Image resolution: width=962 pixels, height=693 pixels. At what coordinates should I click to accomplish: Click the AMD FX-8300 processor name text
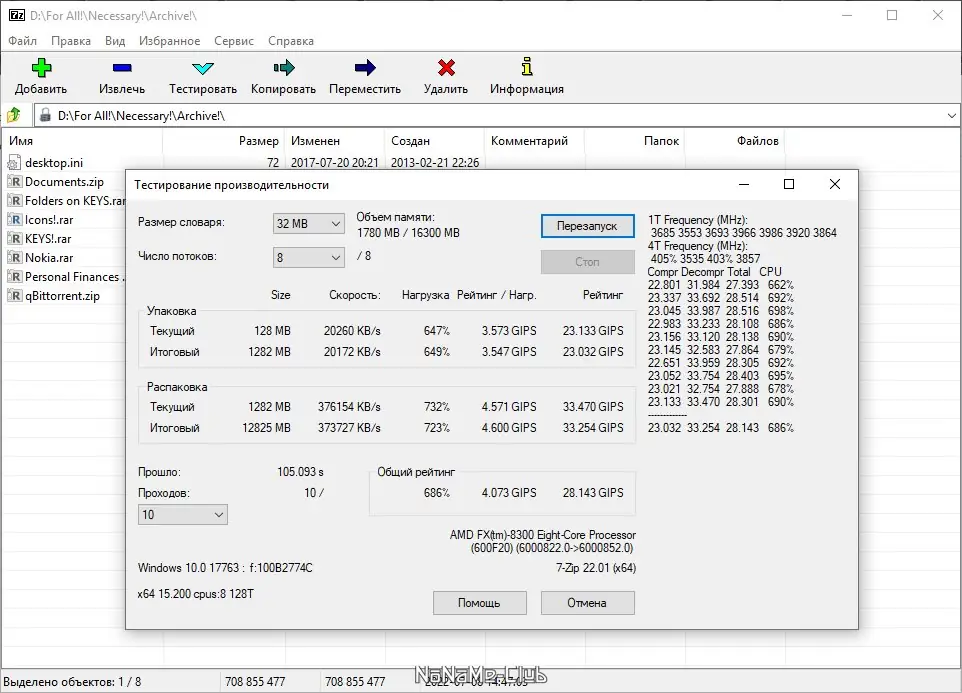coord(542,535)
